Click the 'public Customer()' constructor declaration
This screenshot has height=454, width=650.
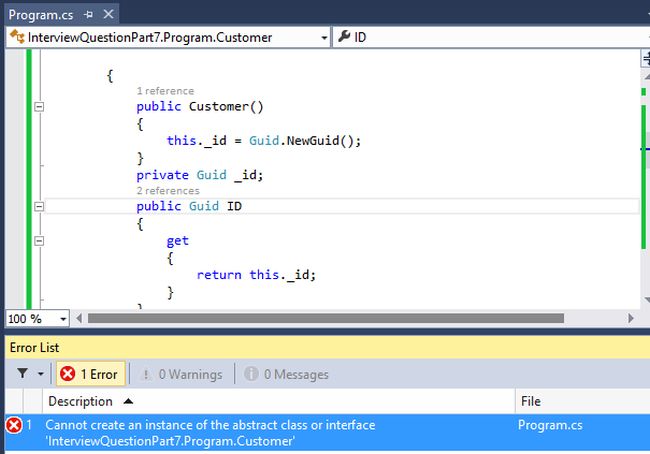tap(200, 107)
